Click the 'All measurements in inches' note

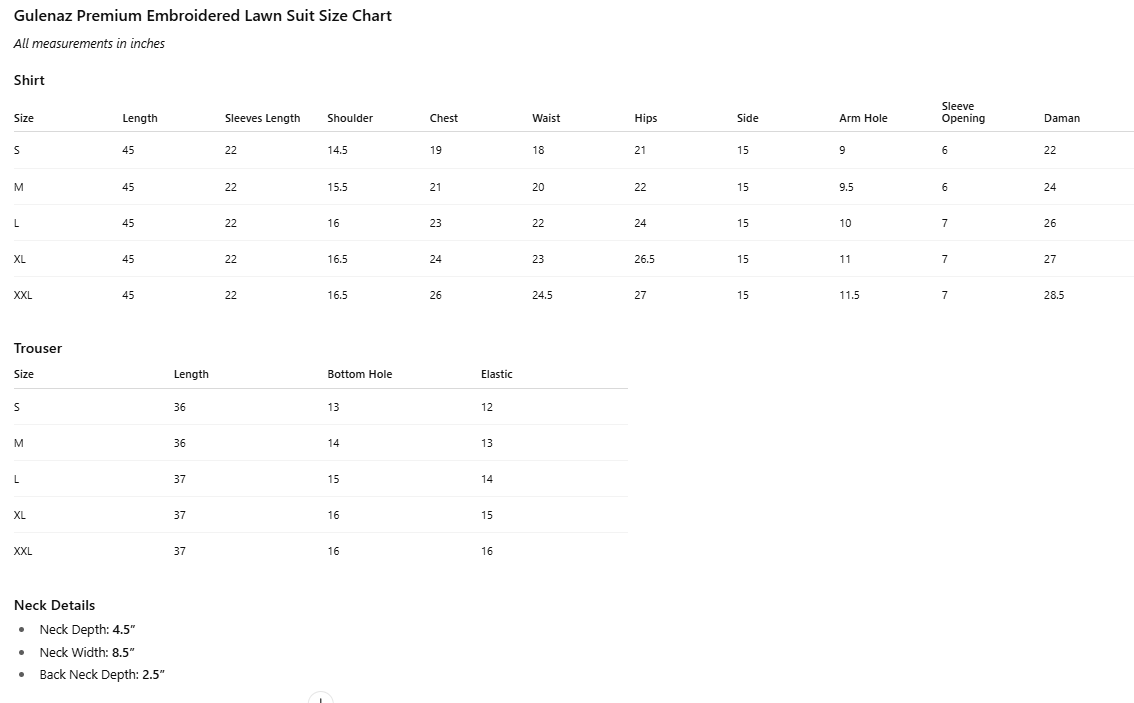click(x=89, y=43)
